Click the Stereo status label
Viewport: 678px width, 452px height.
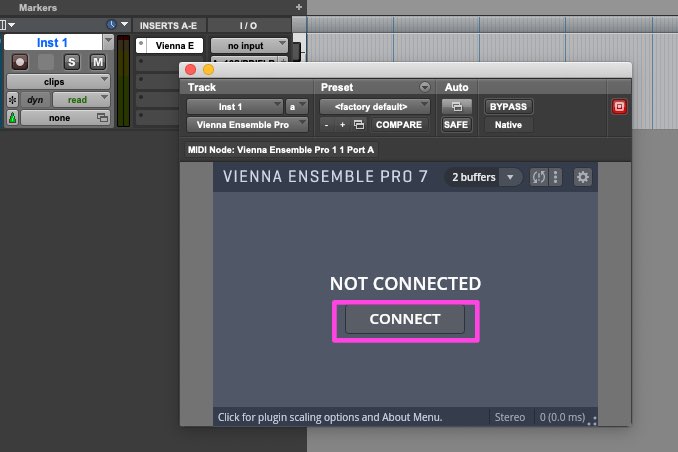point(510,417)
